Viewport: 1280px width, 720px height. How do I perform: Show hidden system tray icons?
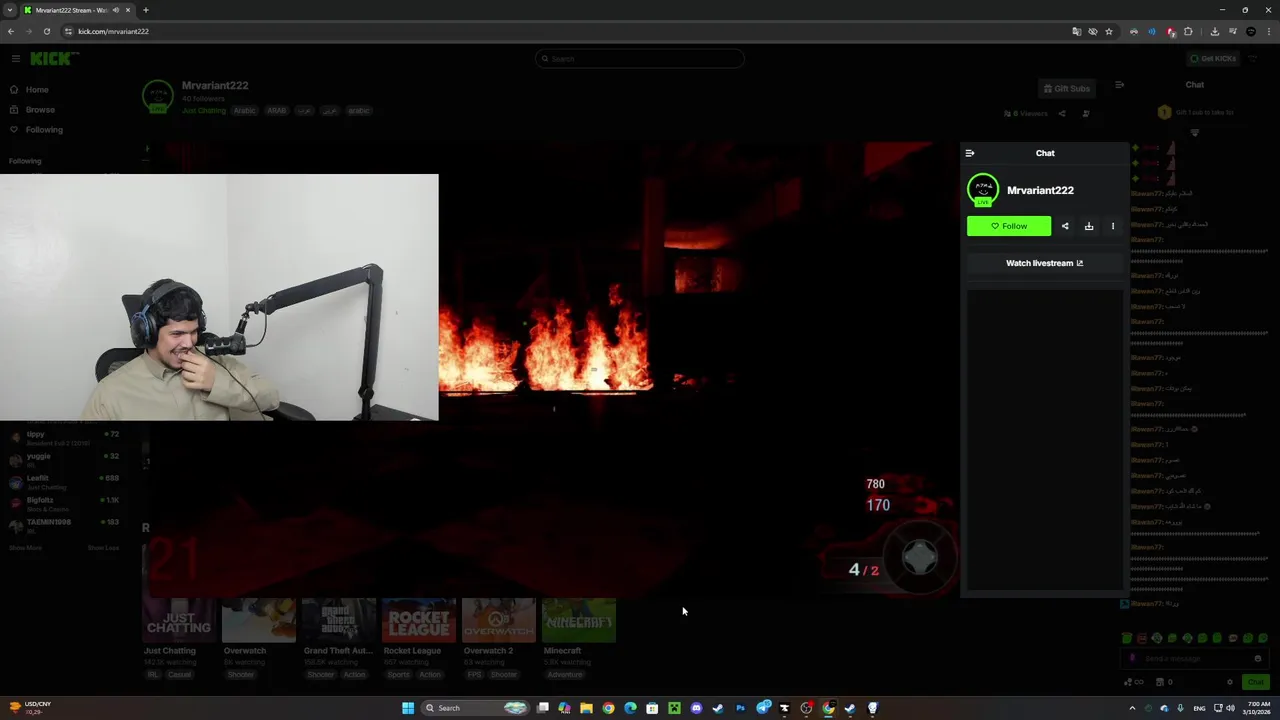click(1133, 708)
